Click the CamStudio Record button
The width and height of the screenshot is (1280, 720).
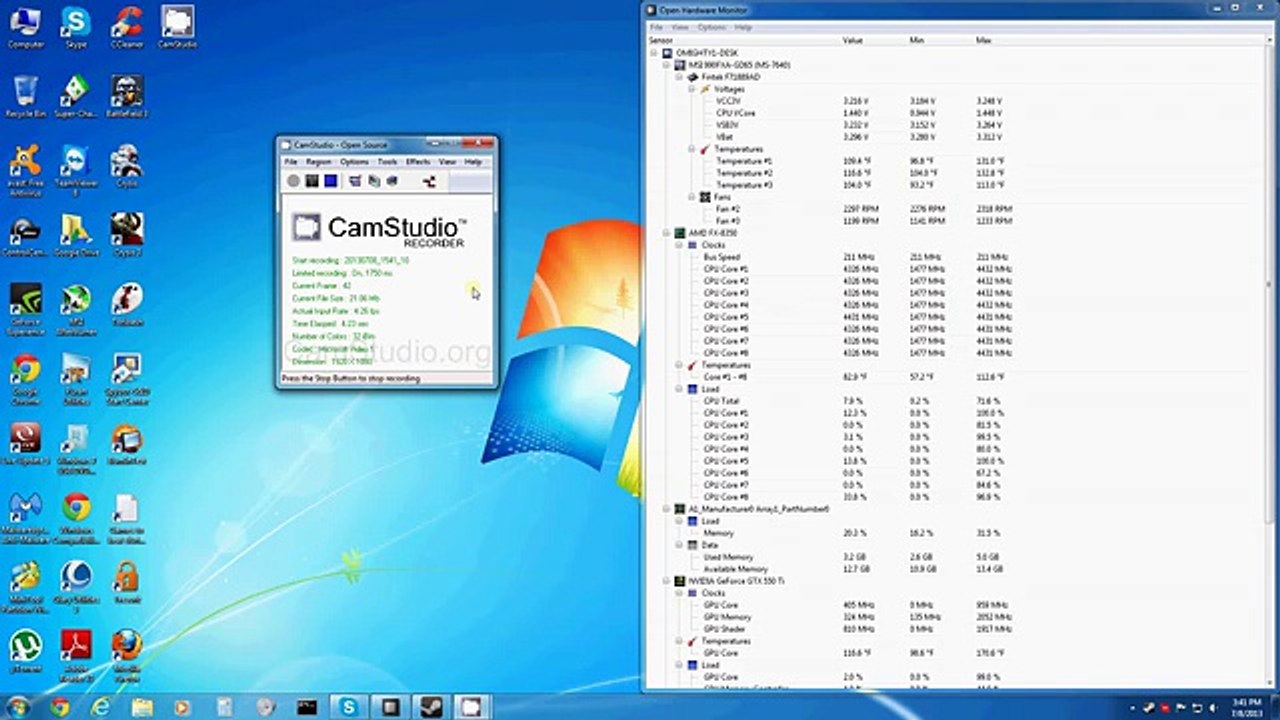click(293, 181)
